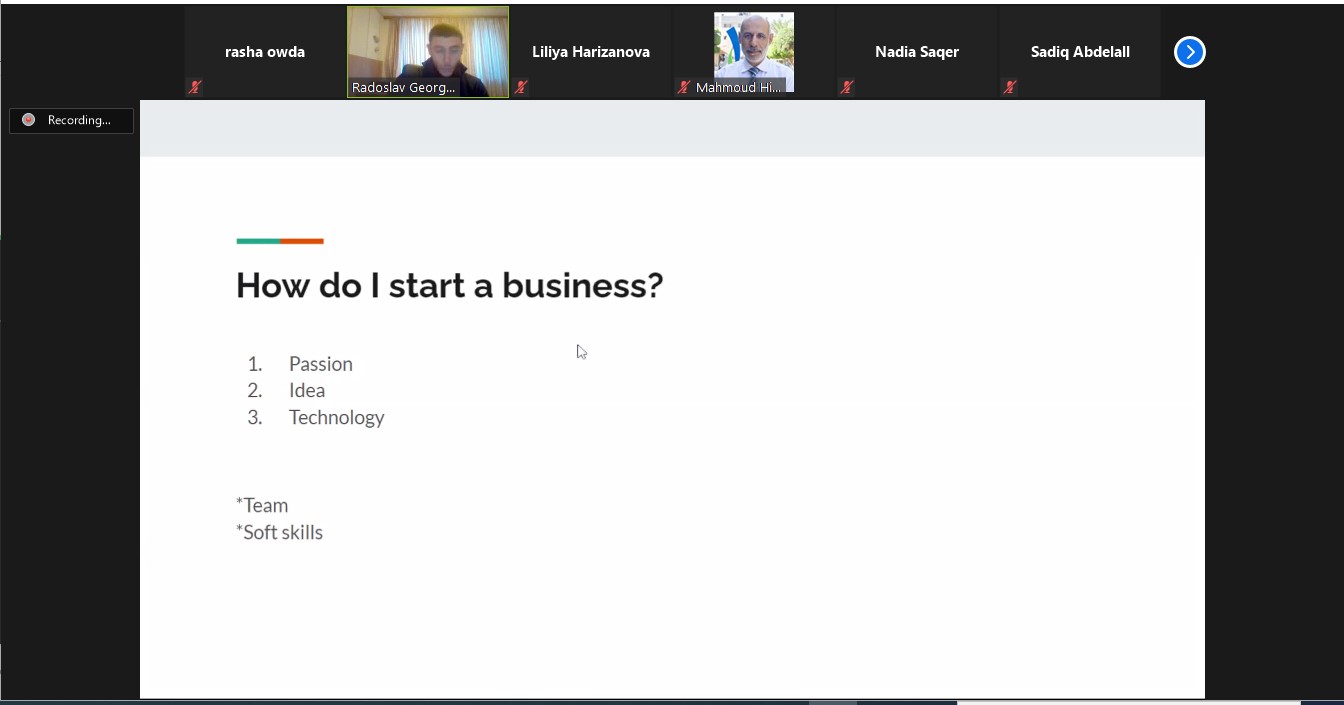Click the 'Idea' list item on the slide
The width and height of the screenshot is (1344, 705).
tap(307, 390)
